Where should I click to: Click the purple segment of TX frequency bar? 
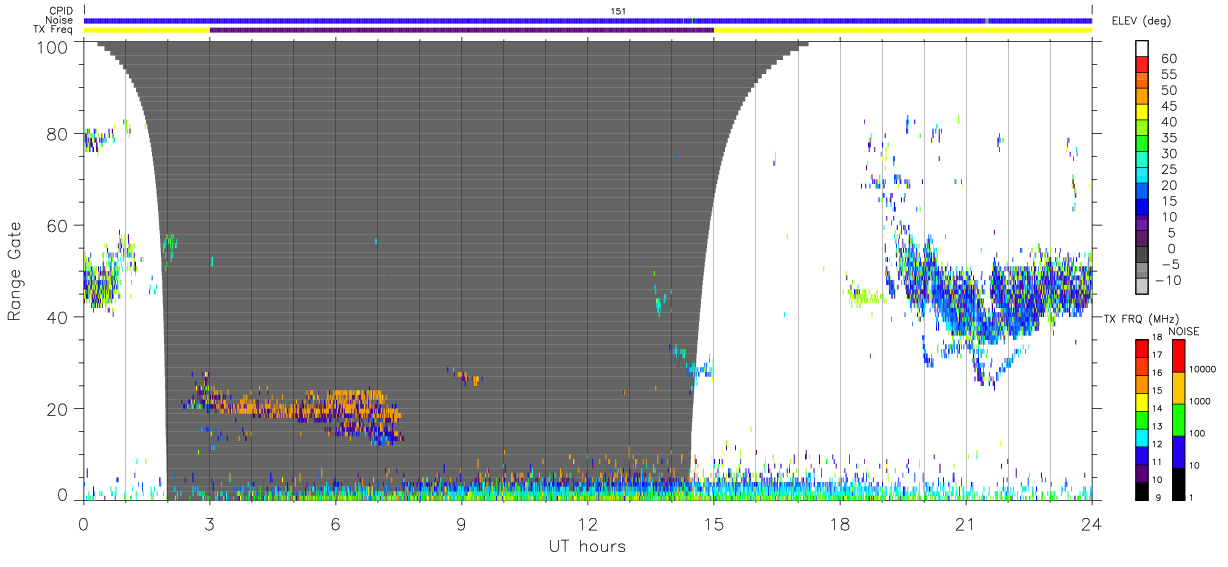[462, 30]
